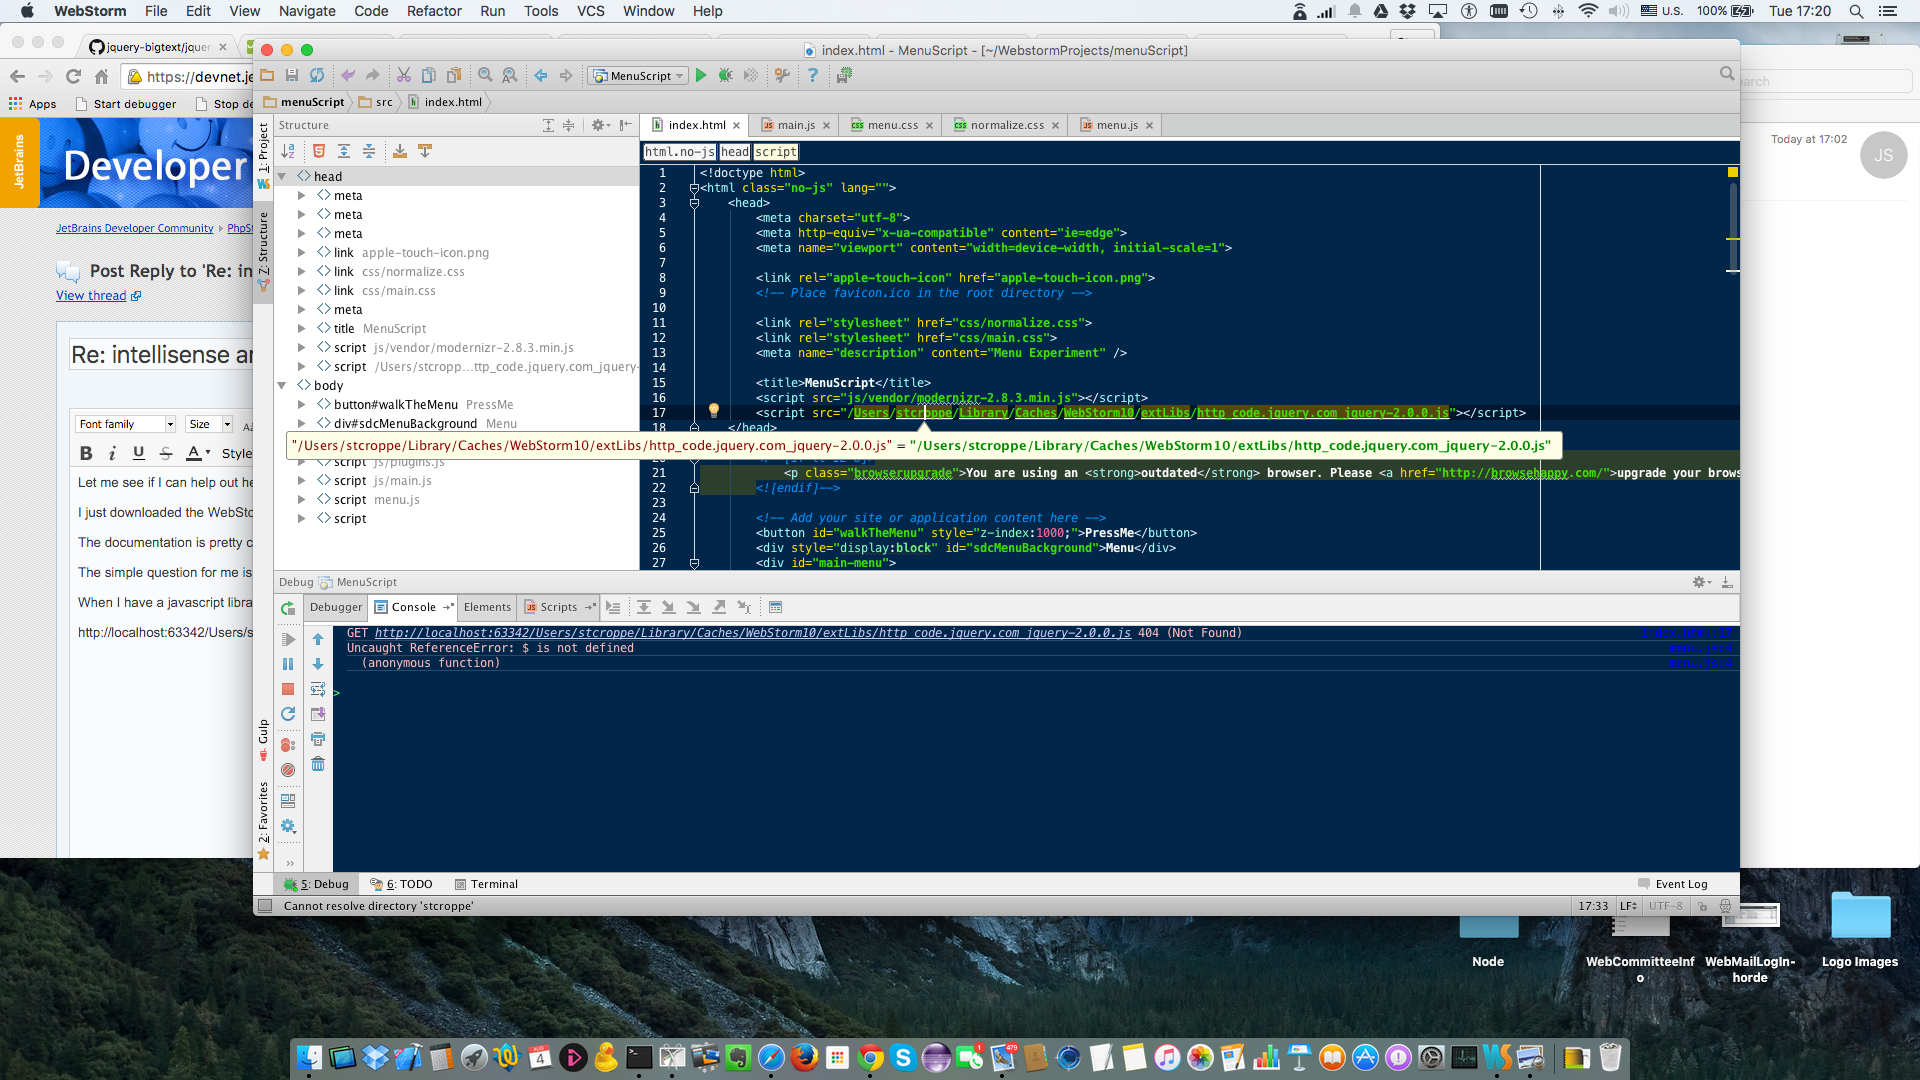This screenshot has width=1920, height=1080.
Task: Open the Refactor menu
Action: 434,11
